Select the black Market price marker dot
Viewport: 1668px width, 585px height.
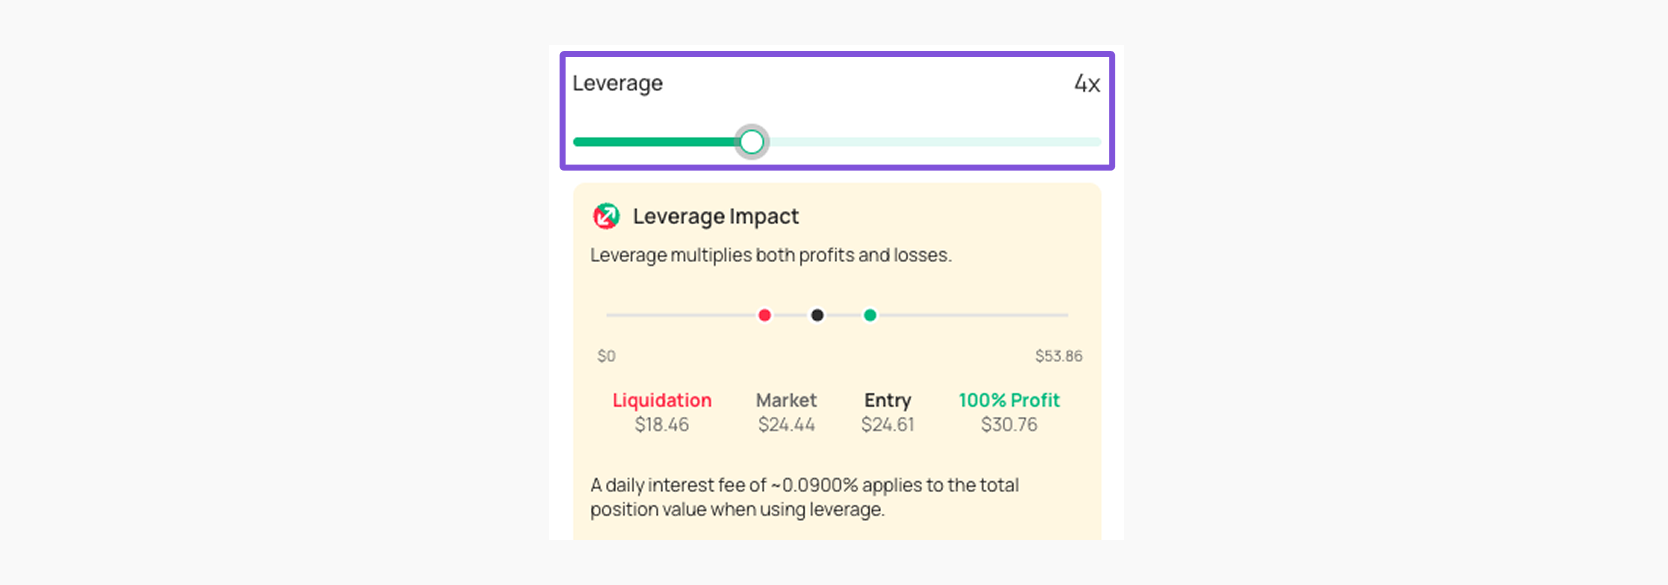817,315
